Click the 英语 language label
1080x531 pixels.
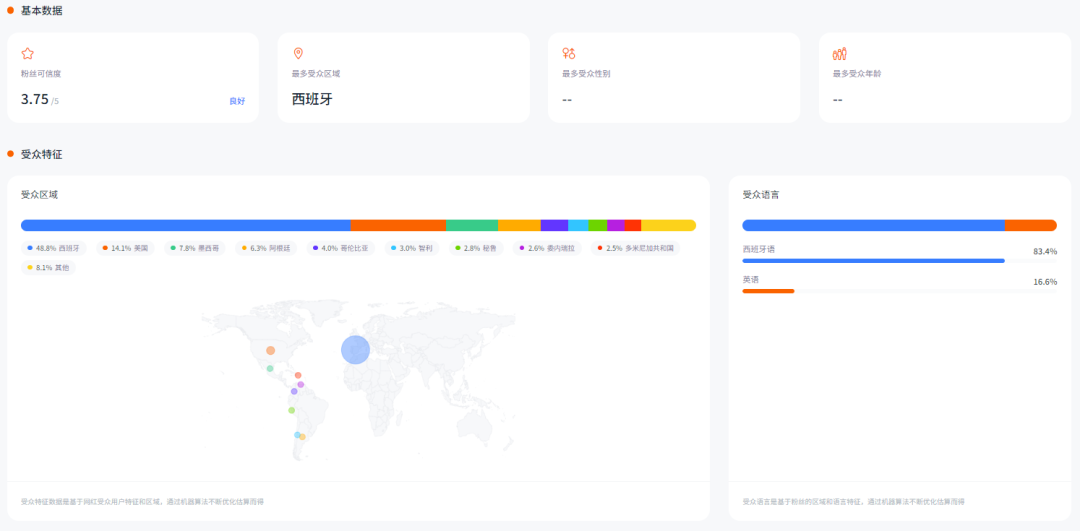(751, 280)
